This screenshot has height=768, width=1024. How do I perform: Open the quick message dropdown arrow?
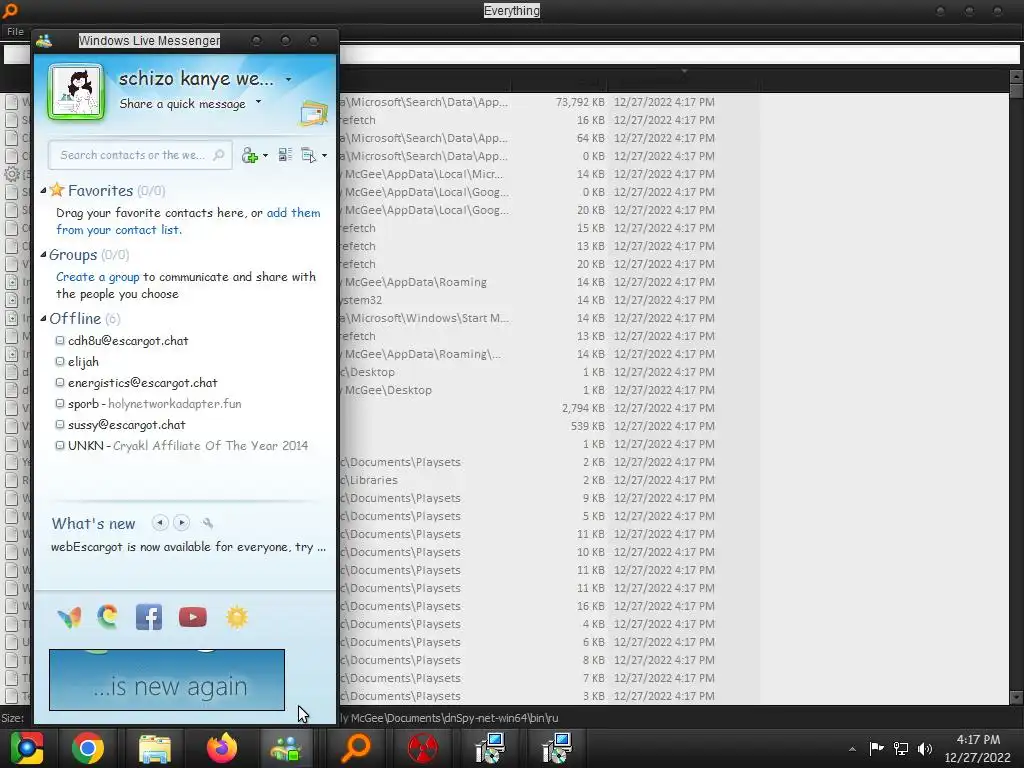pyautogui.click(x=259, y=102)
